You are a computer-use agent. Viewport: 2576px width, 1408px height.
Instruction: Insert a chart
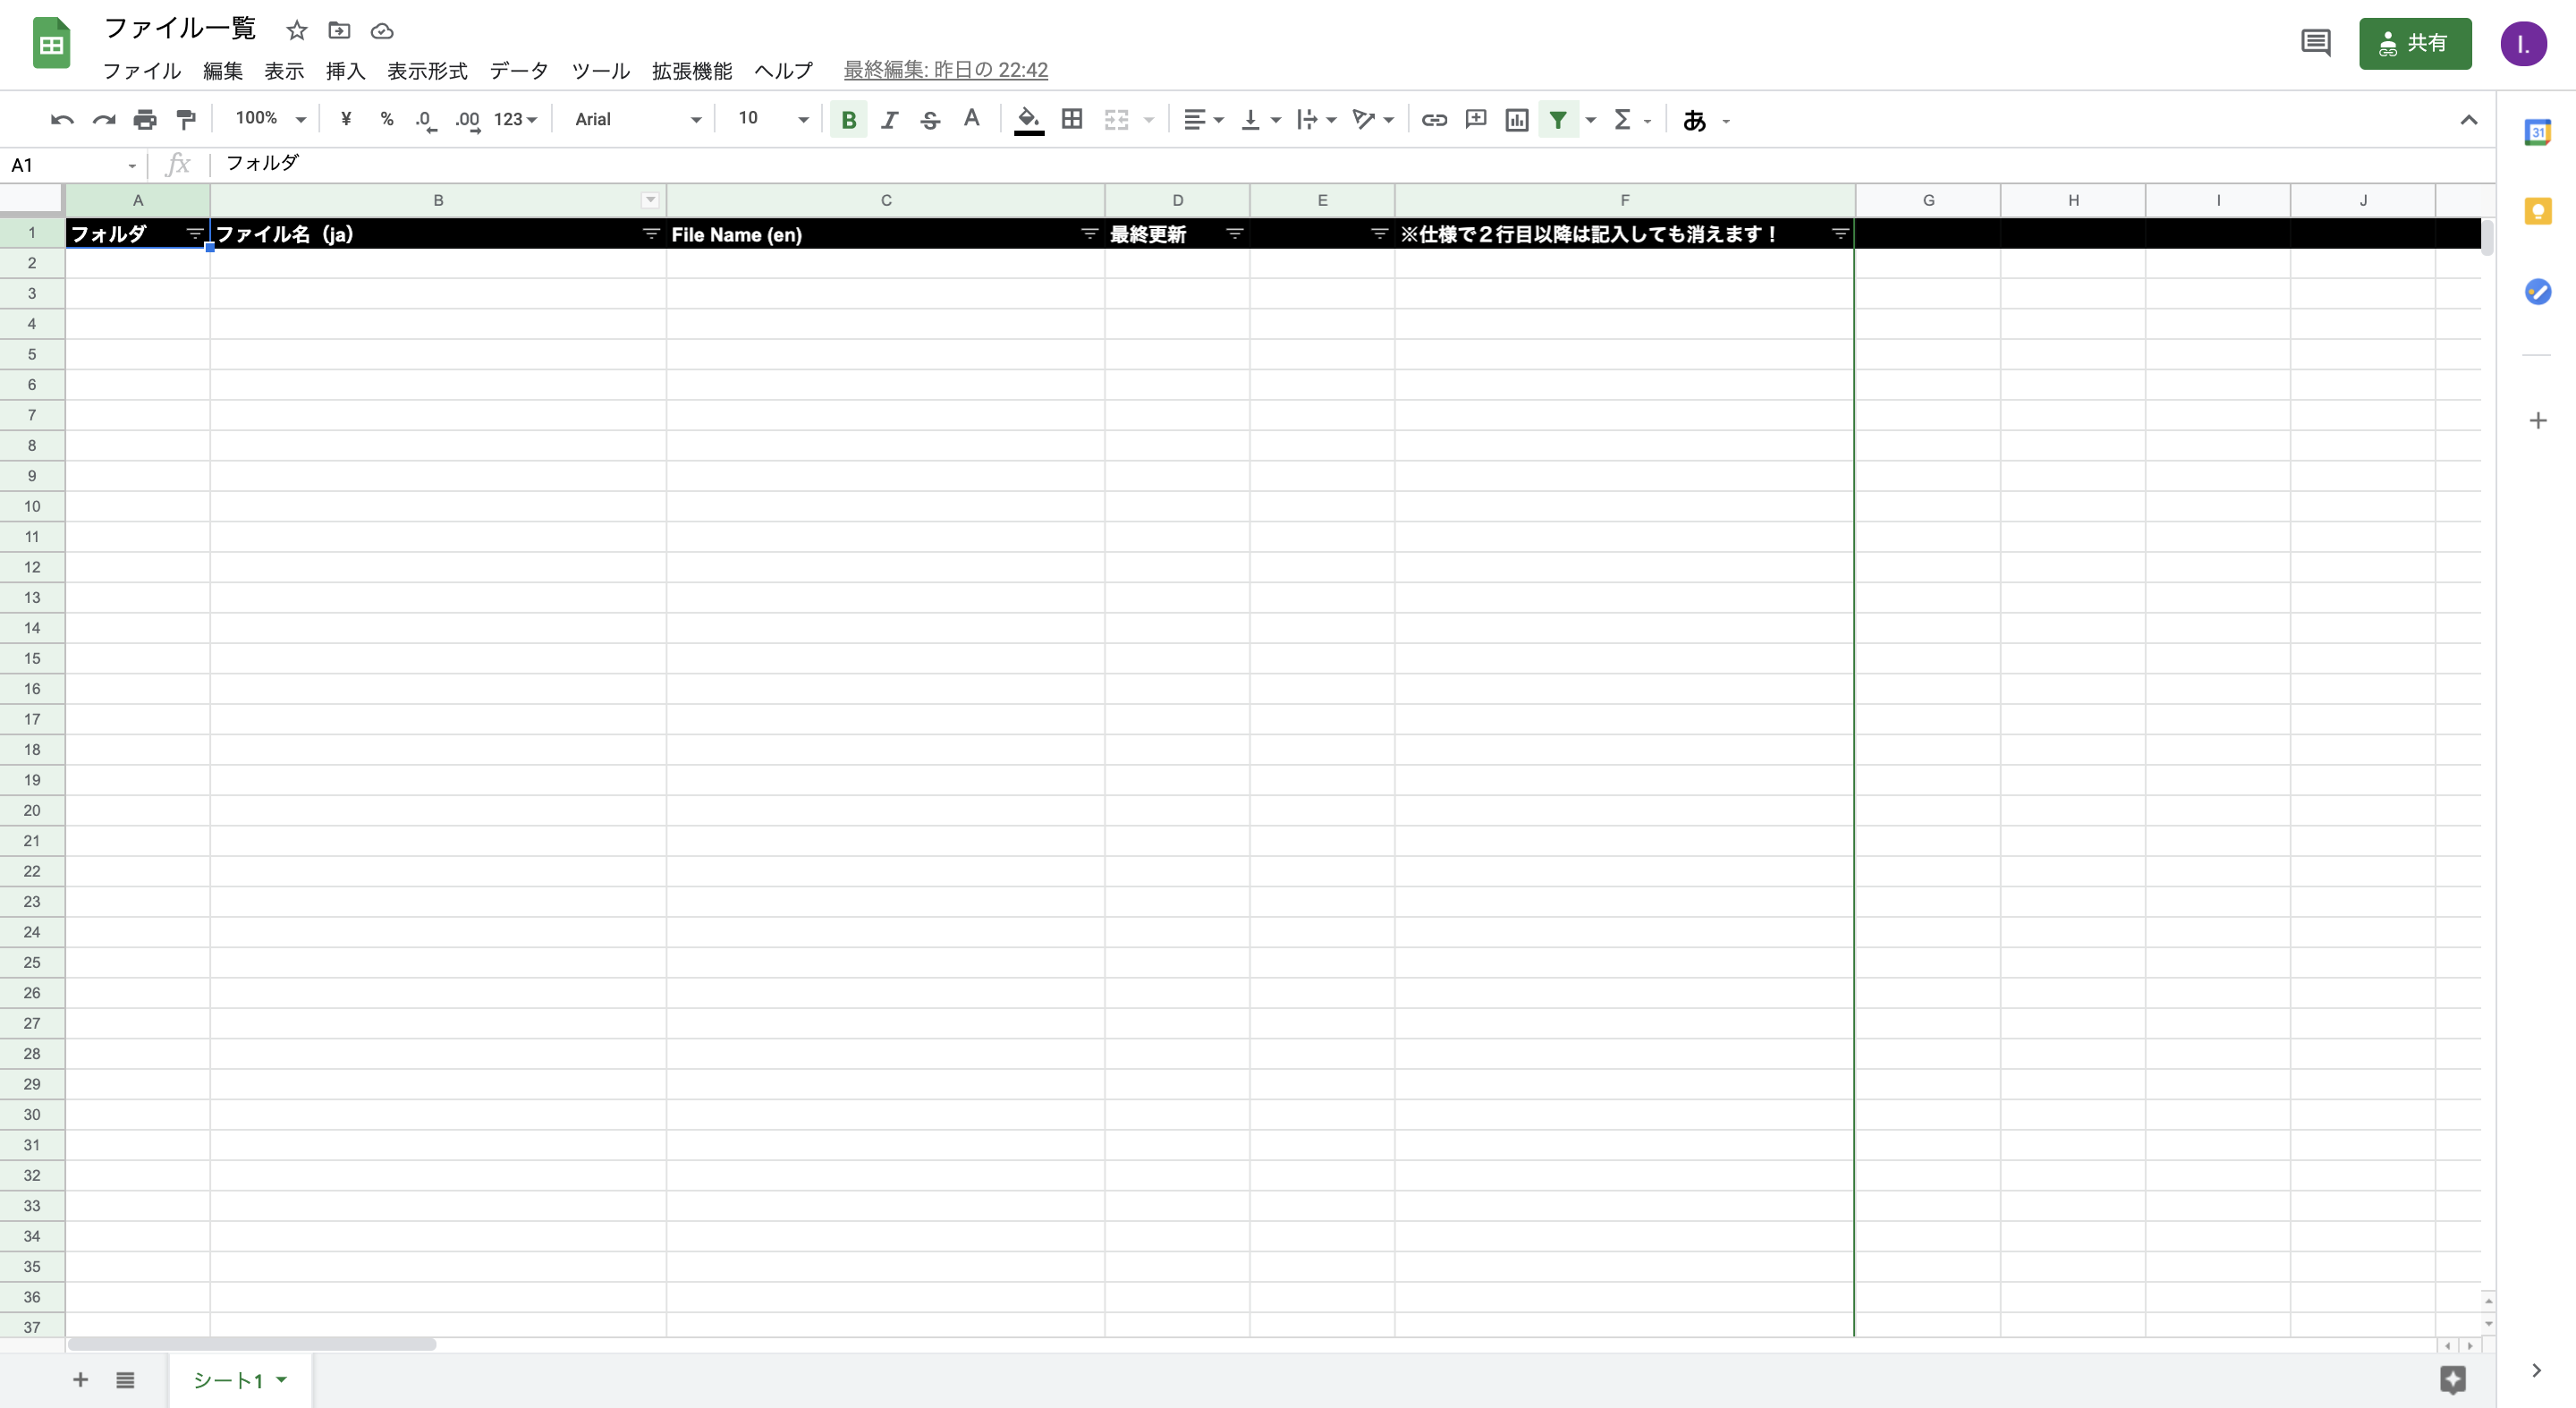[x=1516, y=119]
